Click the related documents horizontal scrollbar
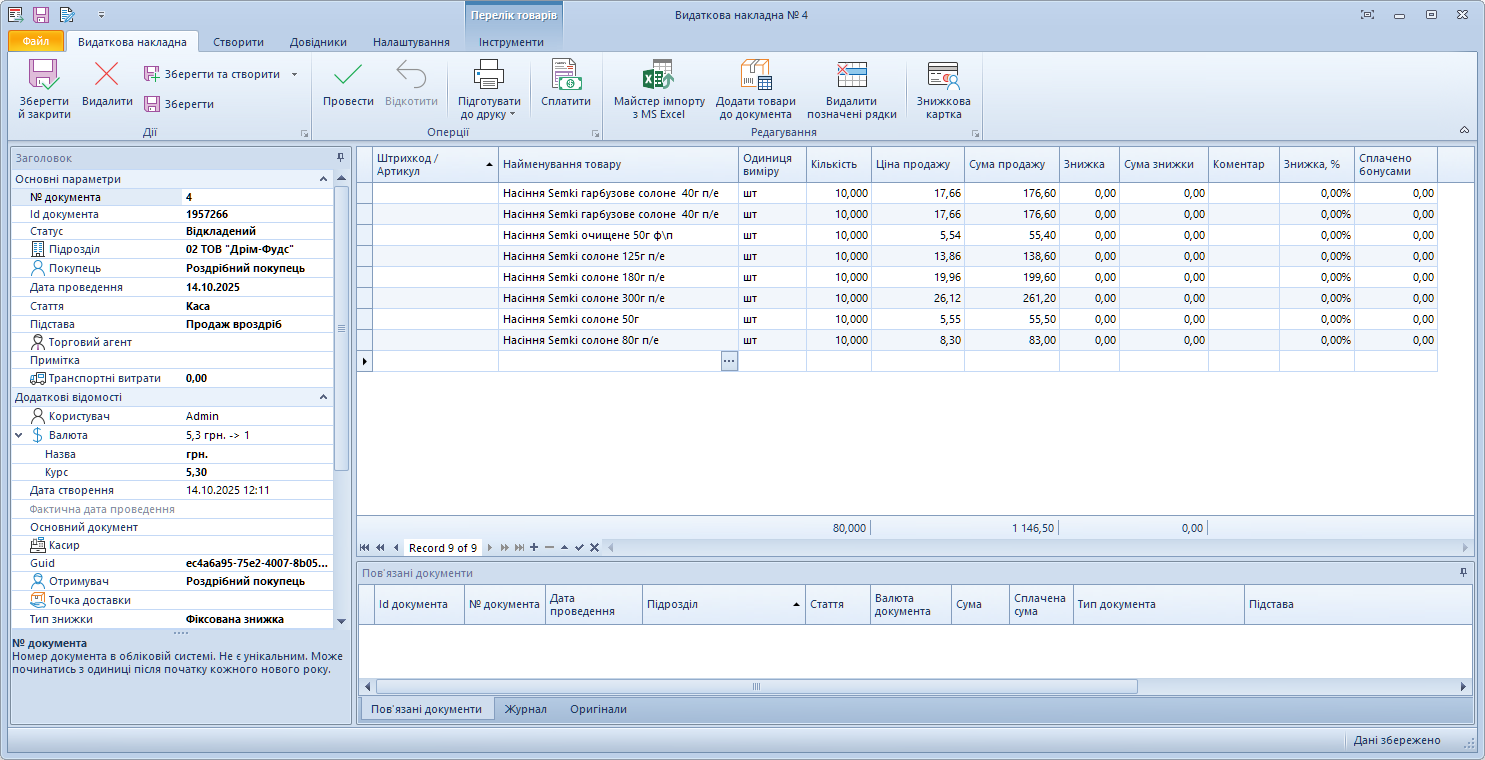Screen dimensions: 1485x760 click(756, 687)
